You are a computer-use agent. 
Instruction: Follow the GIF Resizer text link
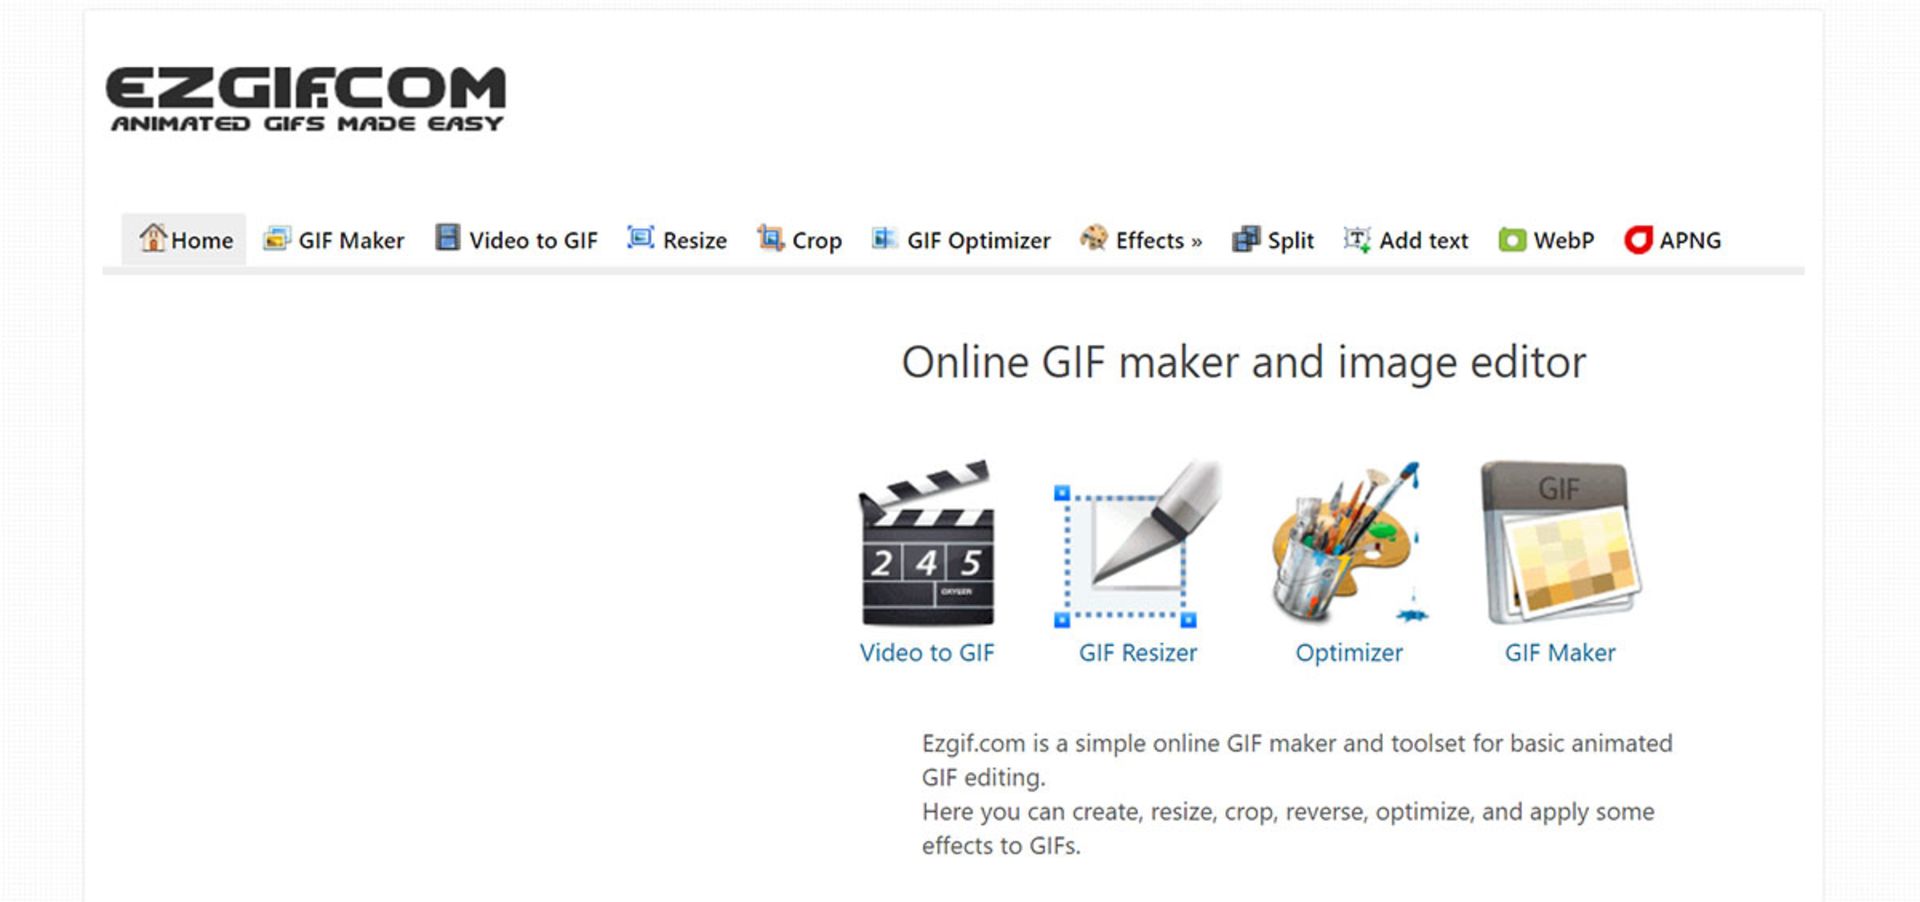tap(1137, 652)
